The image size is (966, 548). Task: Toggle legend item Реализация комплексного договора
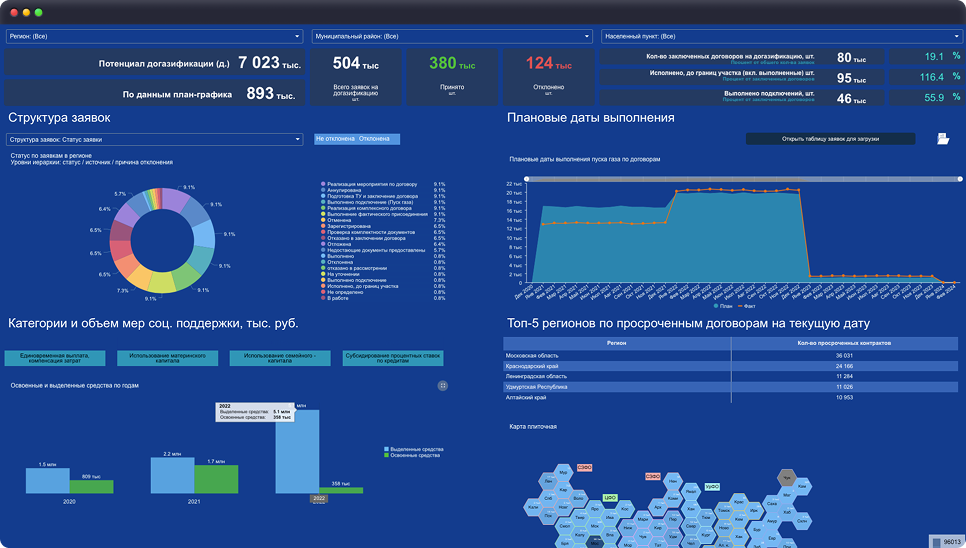pos(367,208)
